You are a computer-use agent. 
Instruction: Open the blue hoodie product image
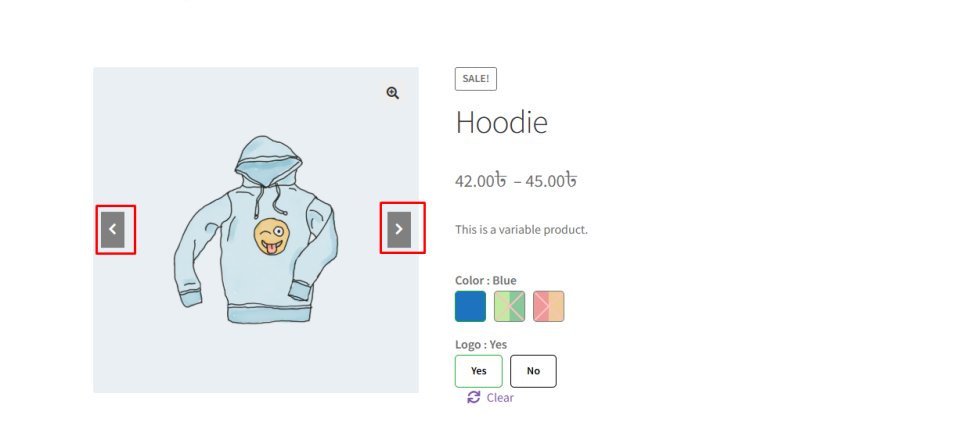point(256,230)
